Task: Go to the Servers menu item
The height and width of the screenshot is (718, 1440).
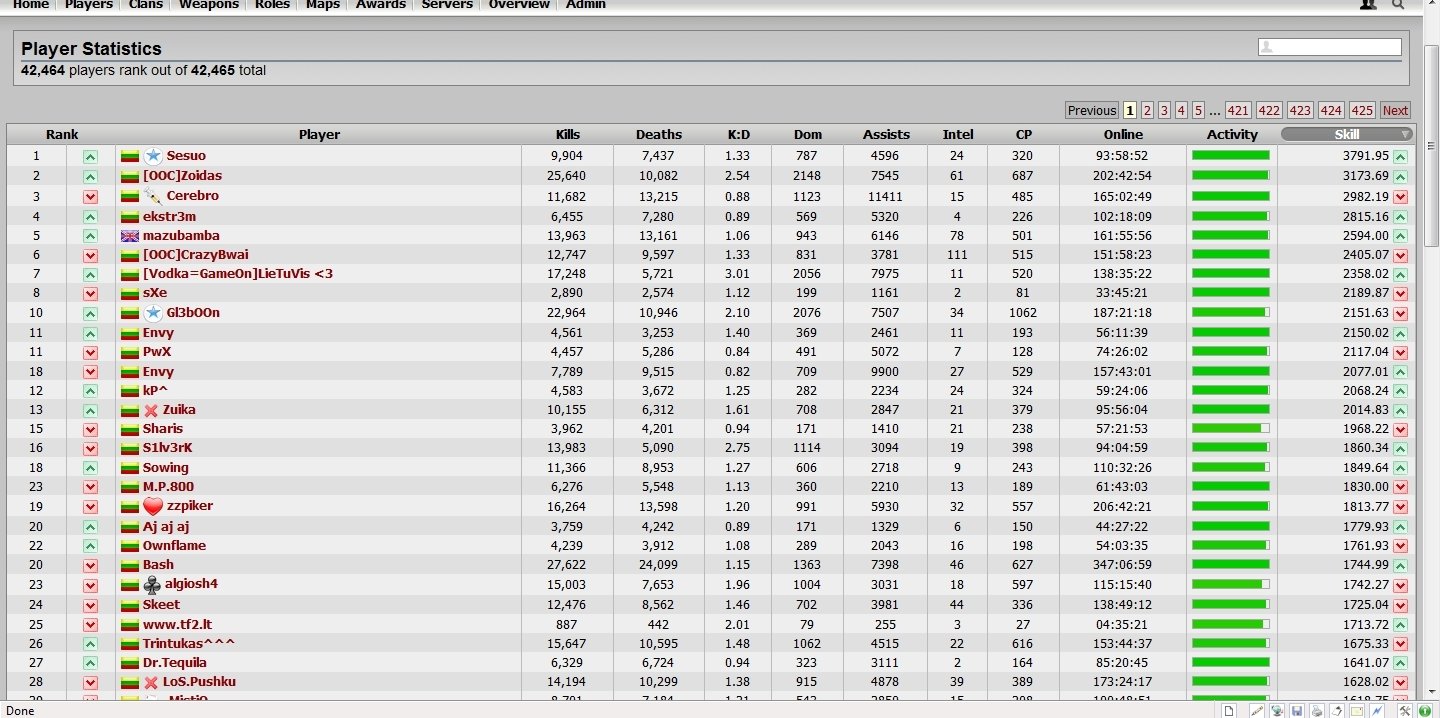Action: point(447,5)
